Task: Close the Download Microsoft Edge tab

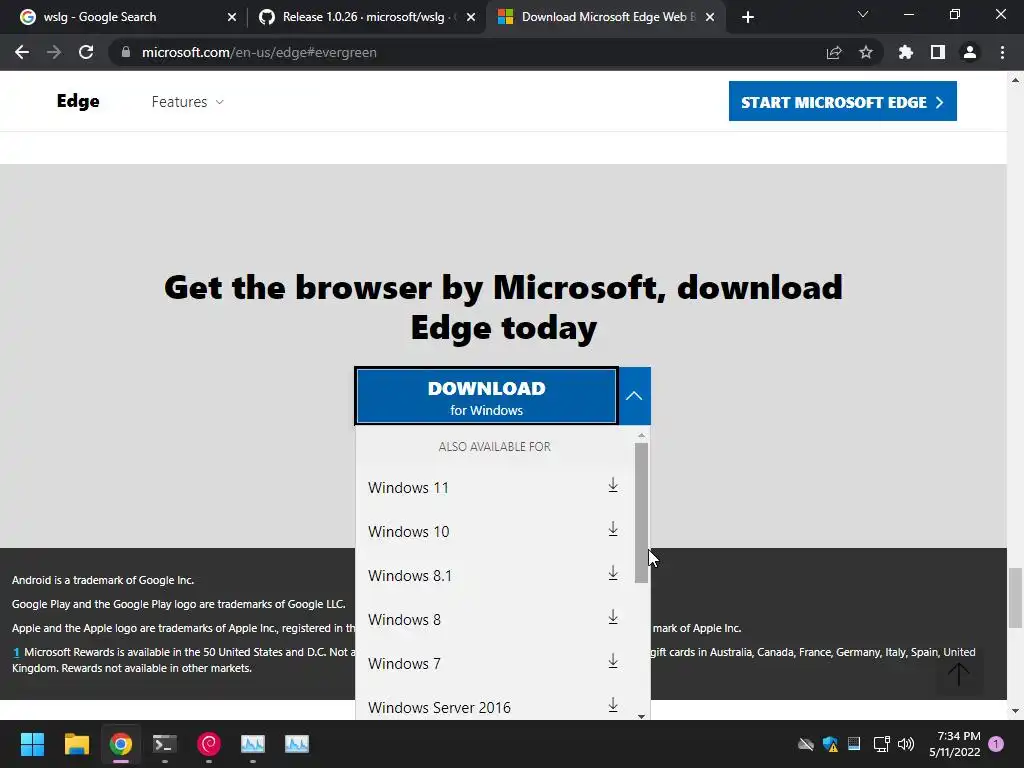Action: [710, 17]
